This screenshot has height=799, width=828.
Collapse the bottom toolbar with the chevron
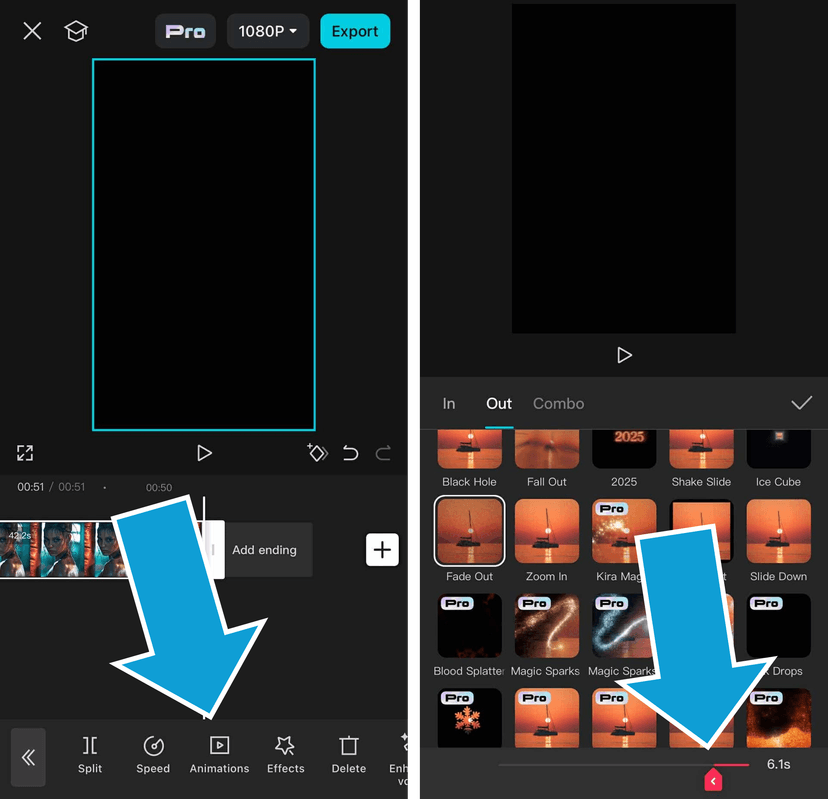click(x=27, y=757)
